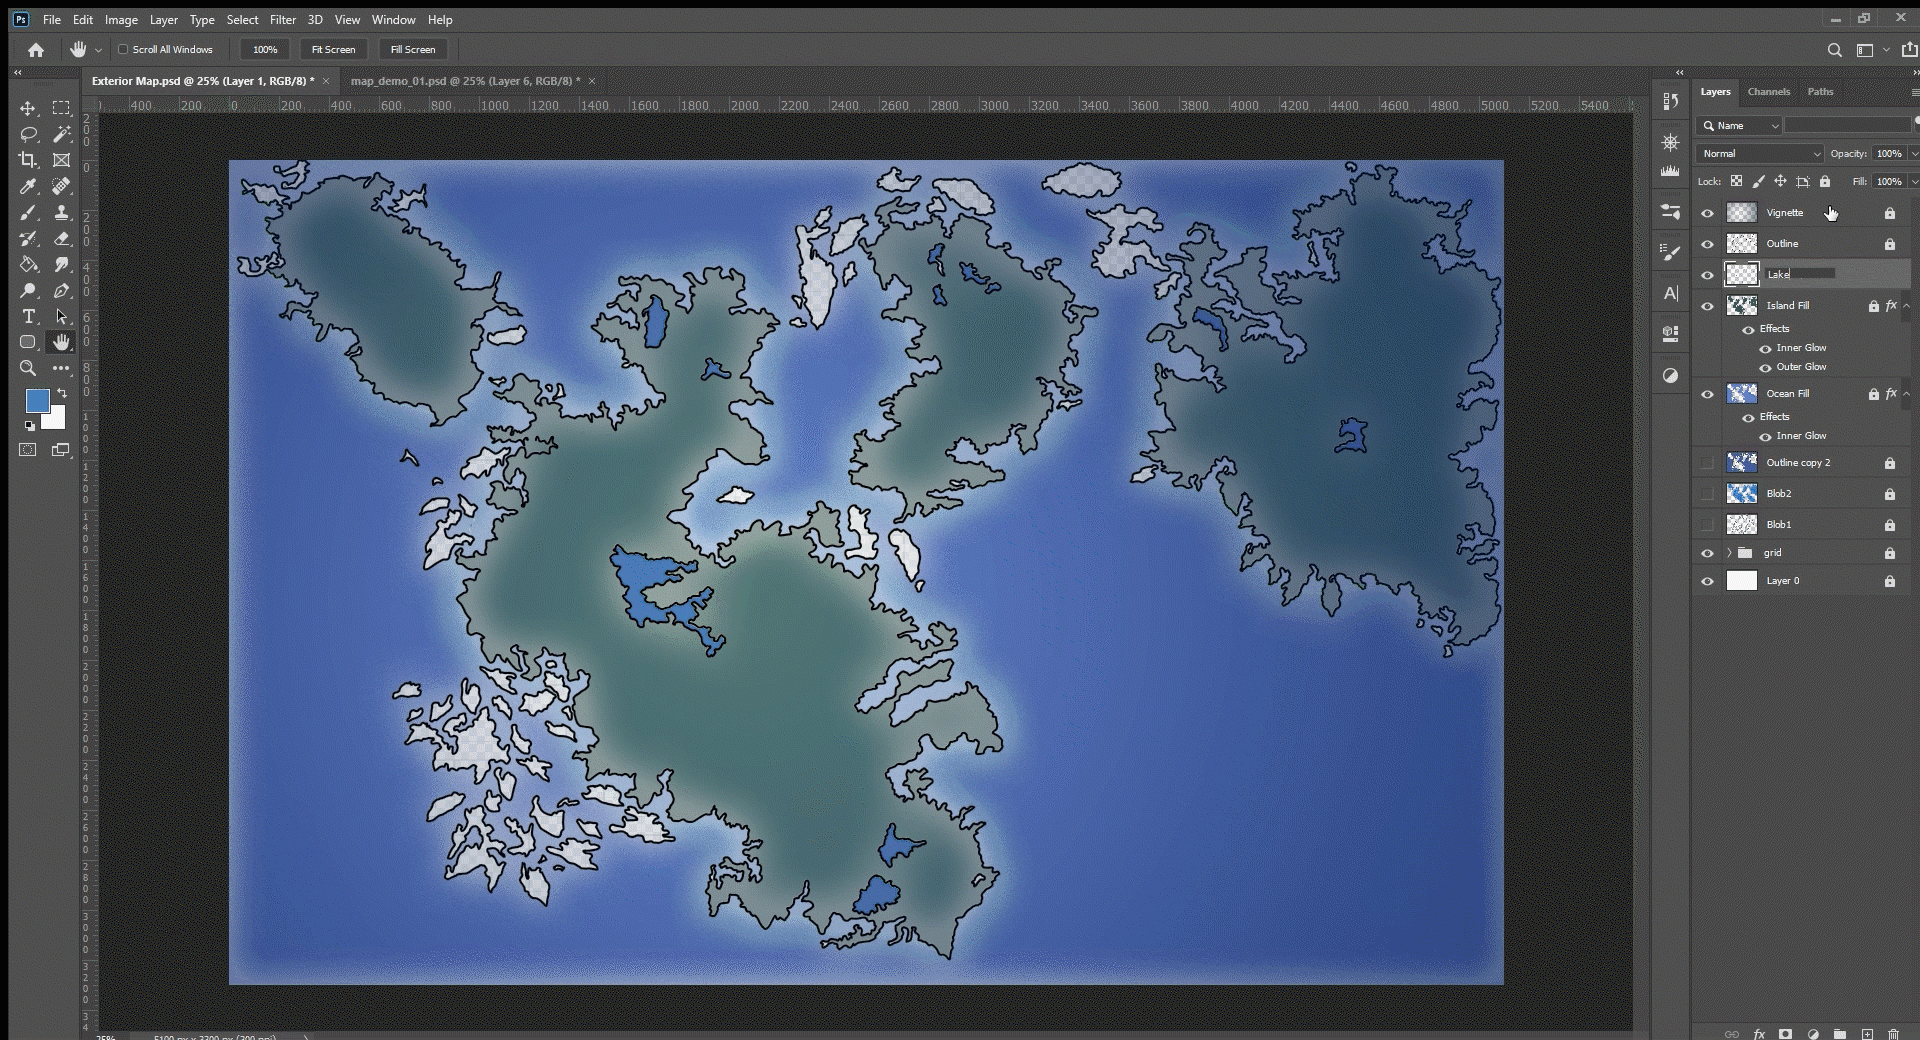
Task: Pick the Eyedropper tool
Action: pos(27,186)
